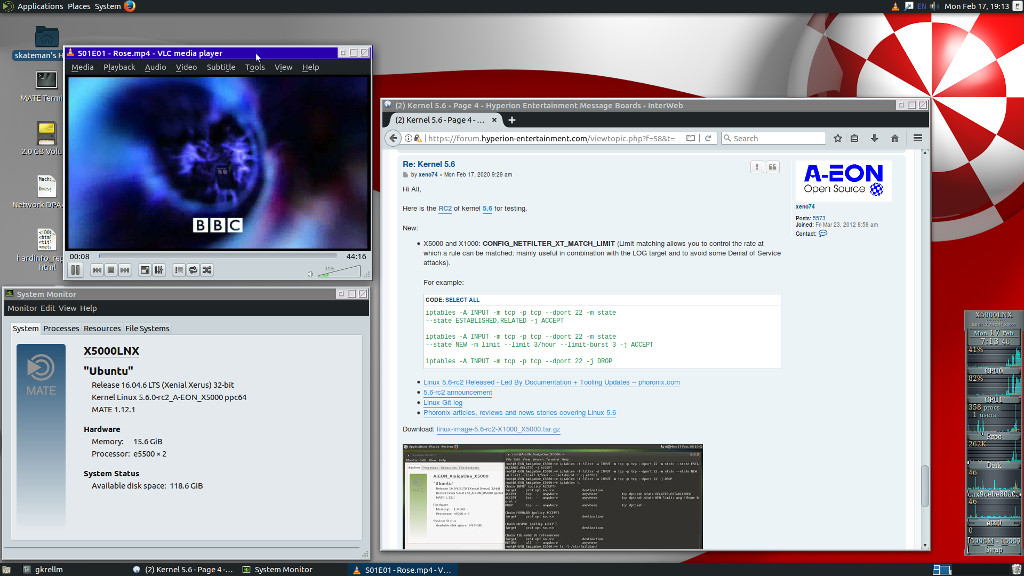Switch to Processes tab in System Monitor

(x=61, y=328)
